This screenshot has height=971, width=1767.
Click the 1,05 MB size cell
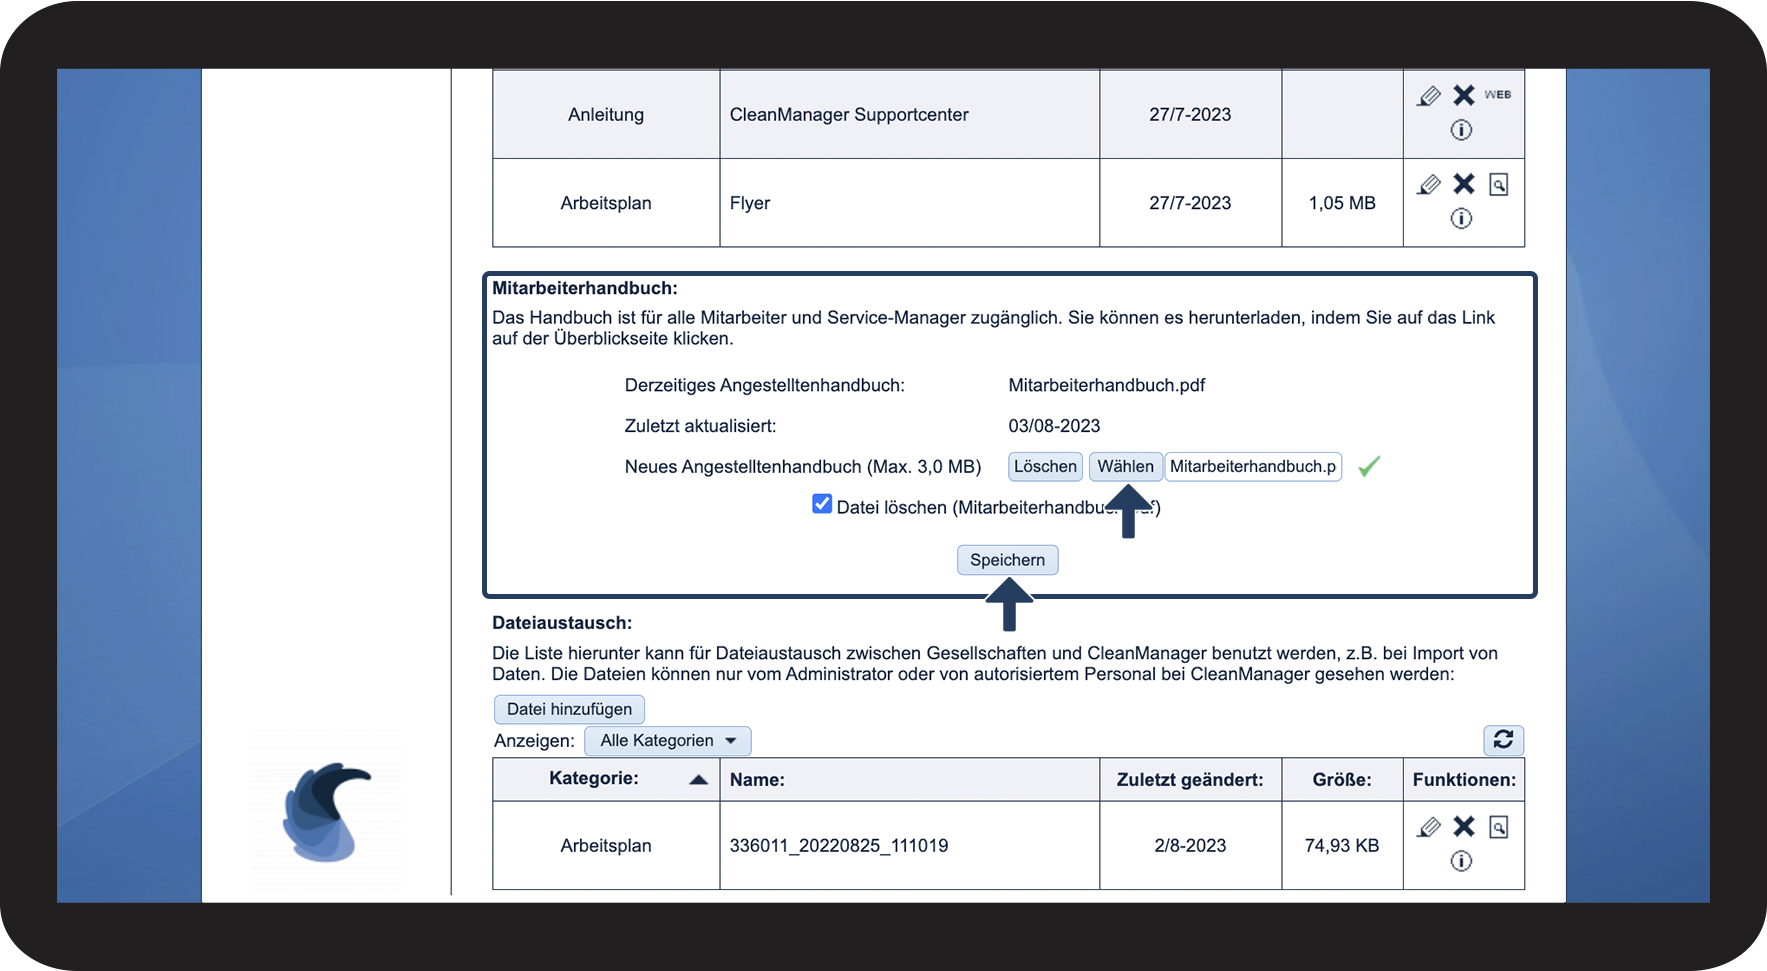click(x=1342, y=203)
